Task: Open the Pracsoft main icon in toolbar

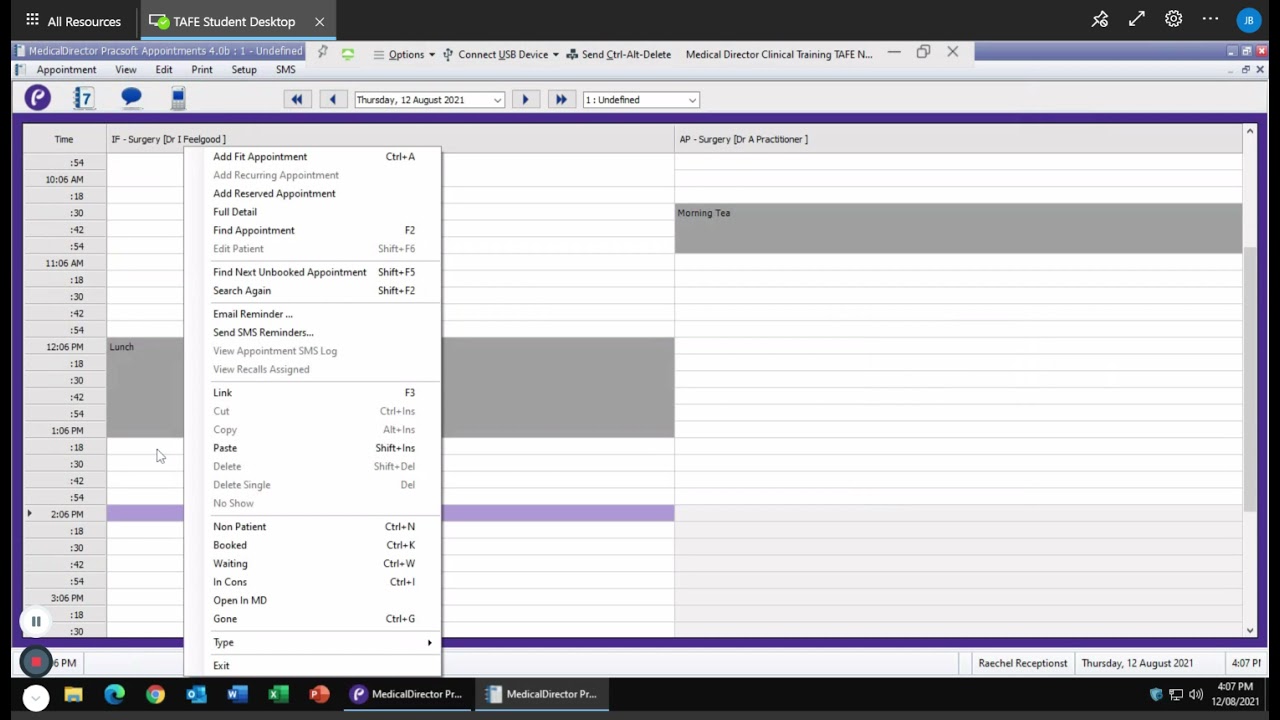Action: 37,97
